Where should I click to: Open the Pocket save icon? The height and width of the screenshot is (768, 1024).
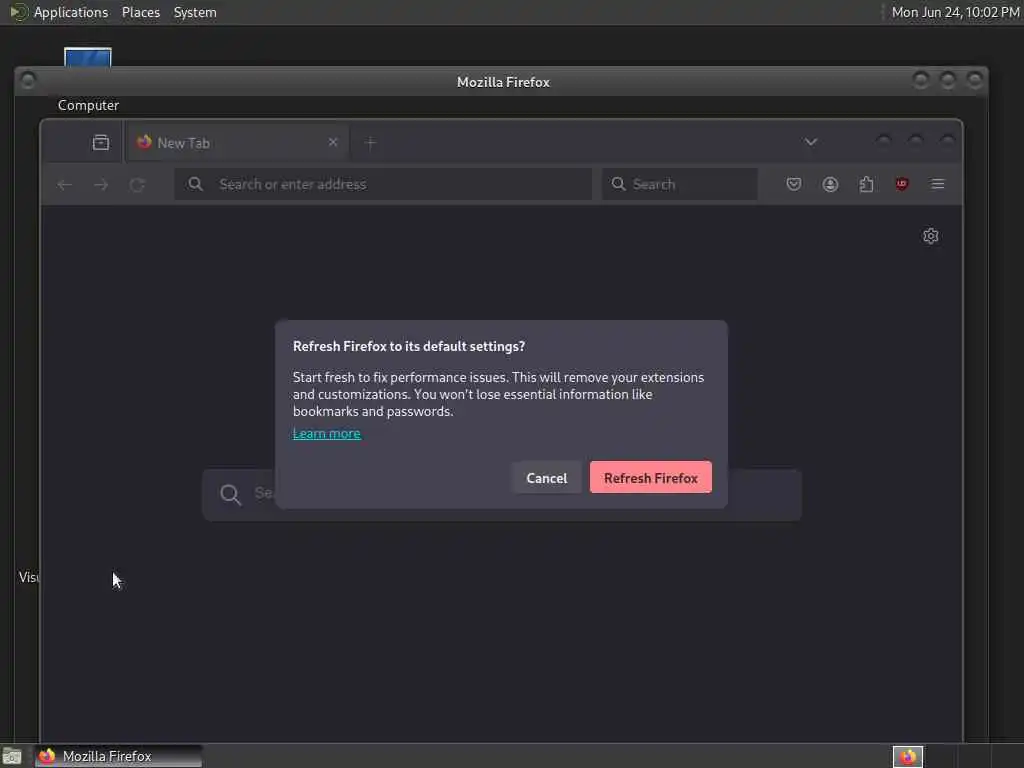click(793, 184)
